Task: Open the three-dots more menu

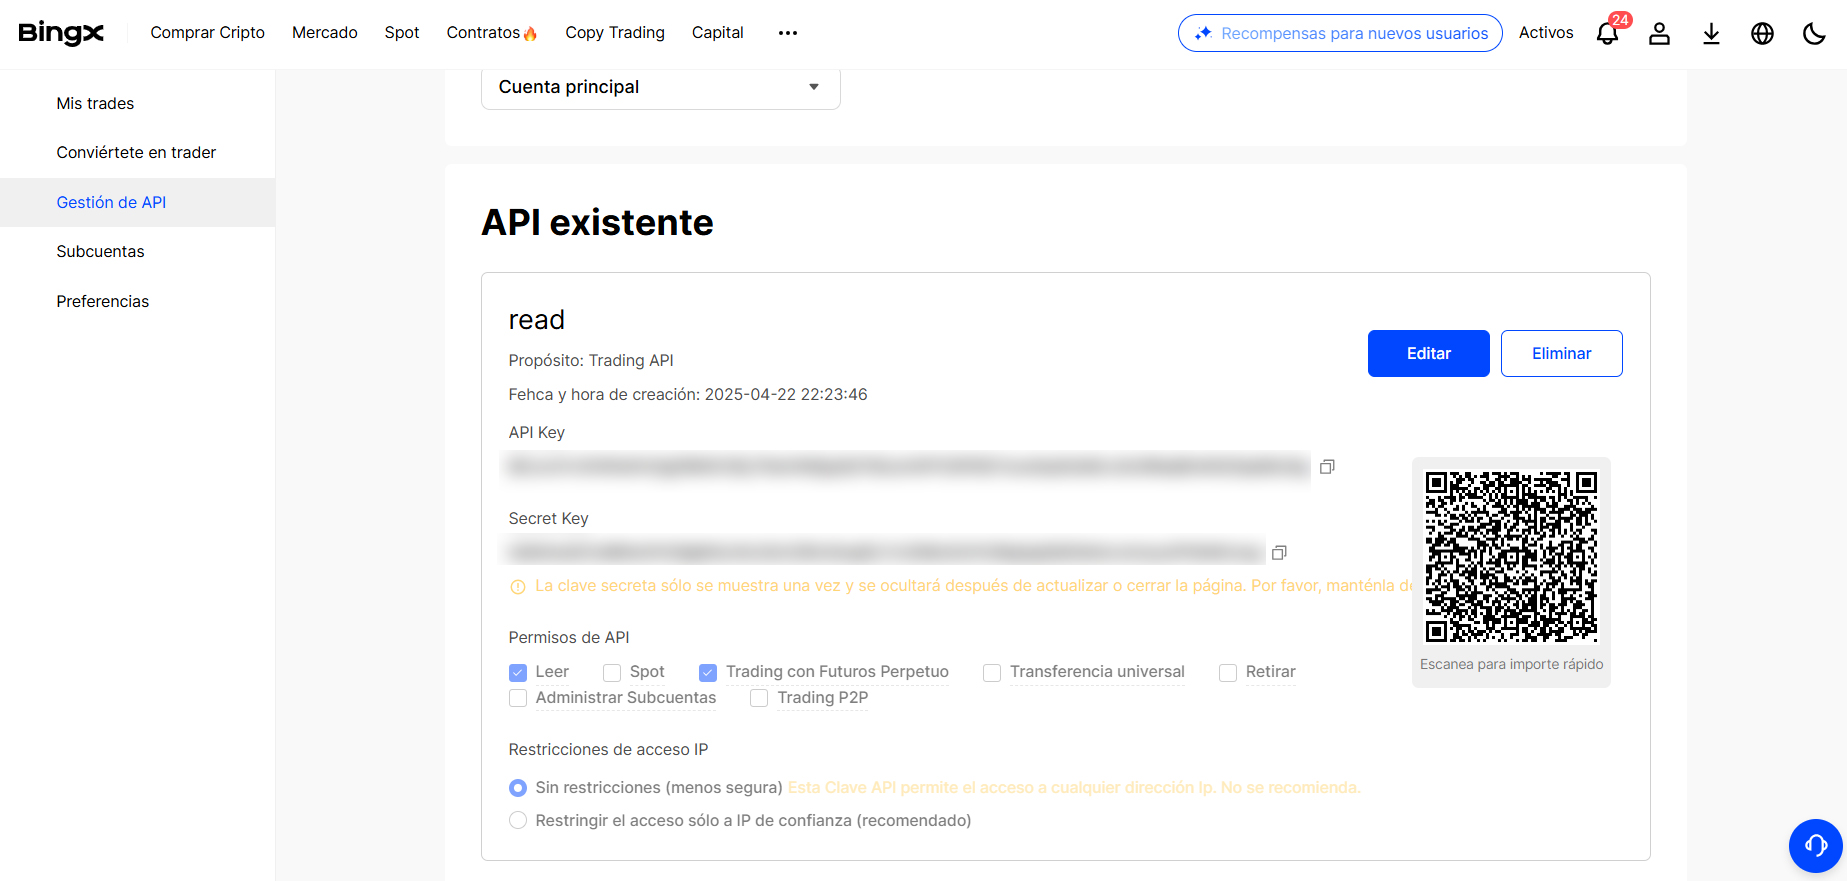Action: point(788,33)
